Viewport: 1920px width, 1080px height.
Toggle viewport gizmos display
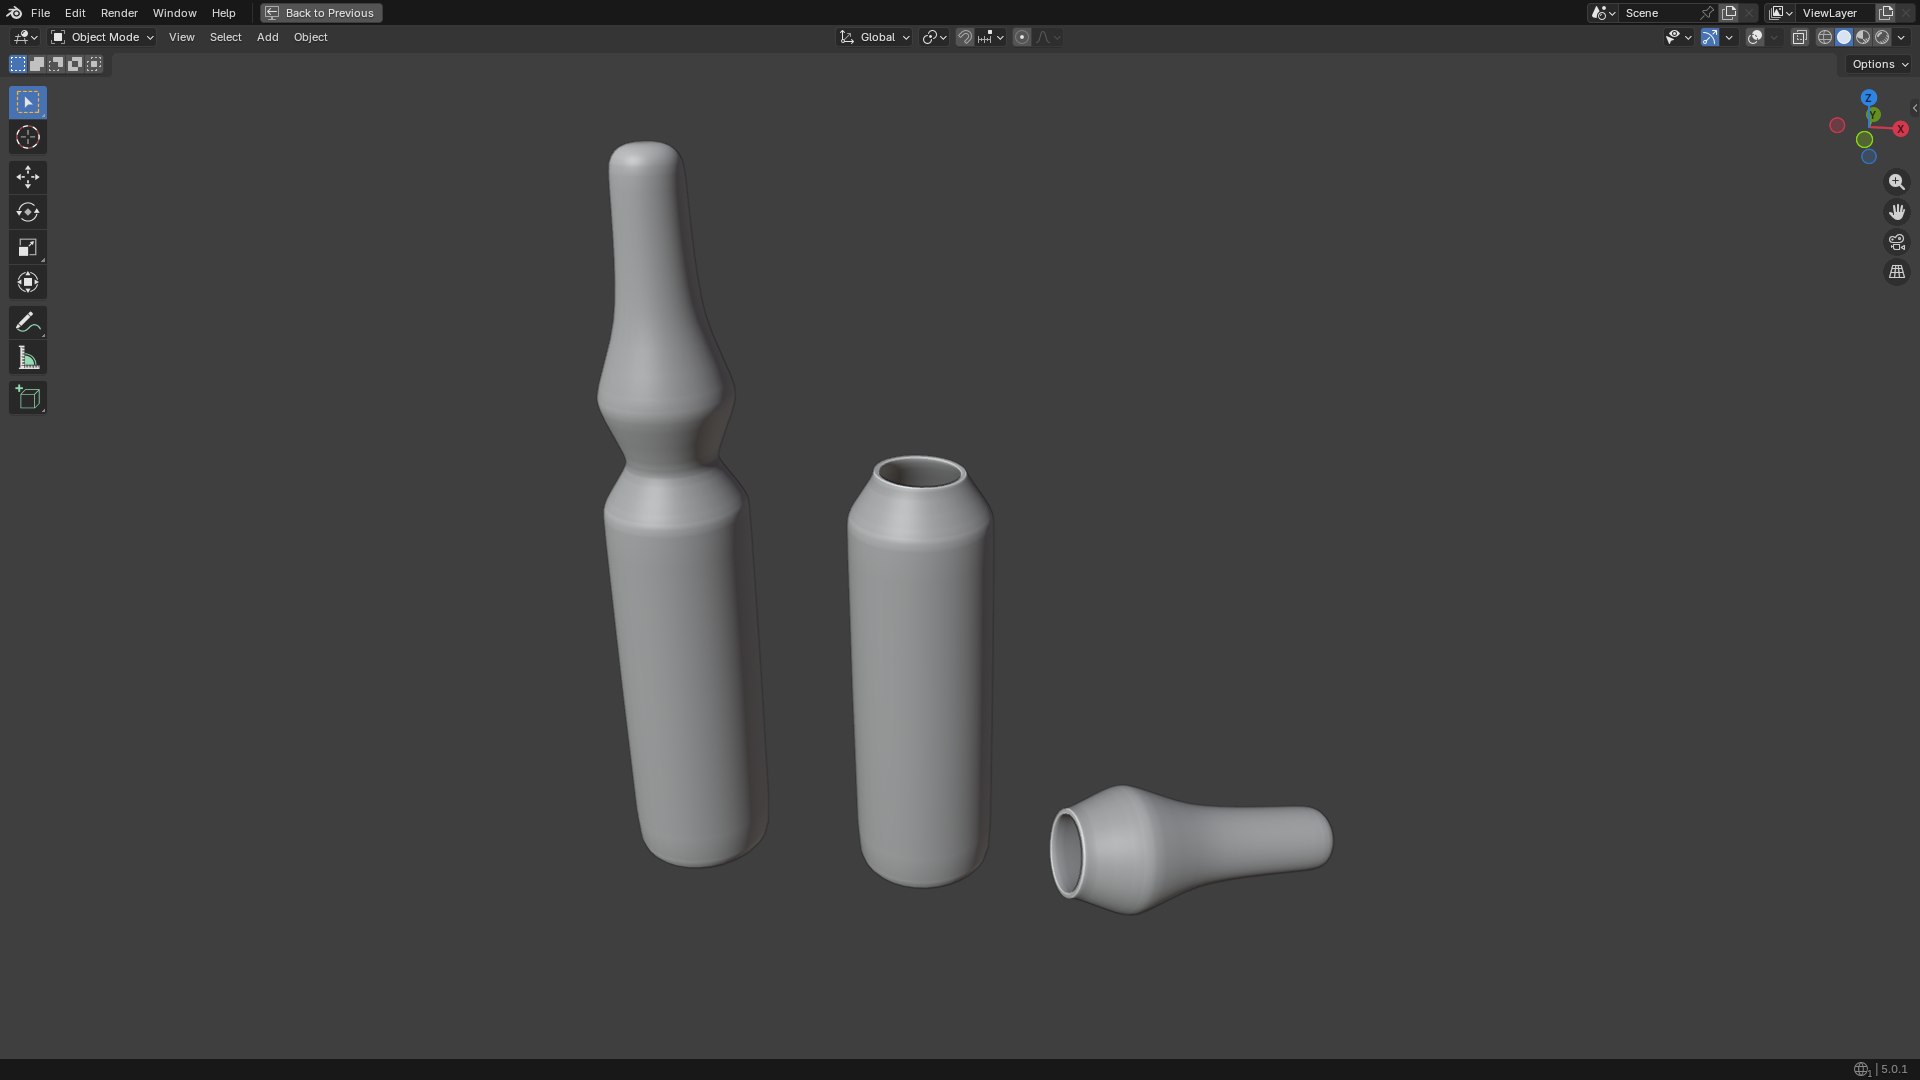click(x=1710, y=37)
